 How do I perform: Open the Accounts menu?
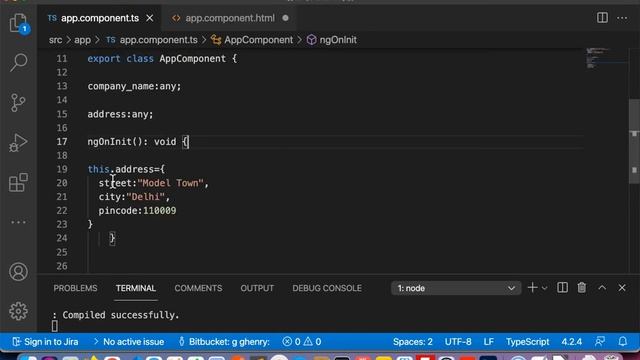pyautogui.click(x=18, y=271)
